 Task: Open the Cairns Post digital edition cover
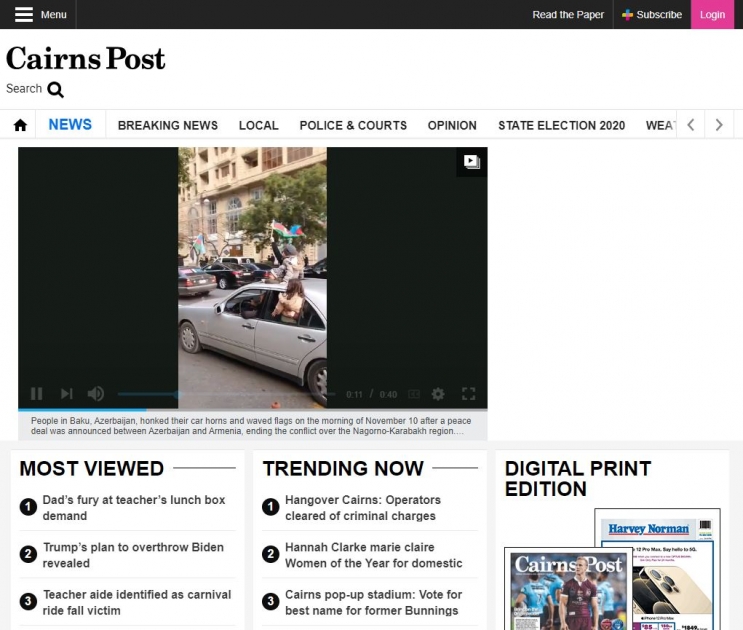569,590
